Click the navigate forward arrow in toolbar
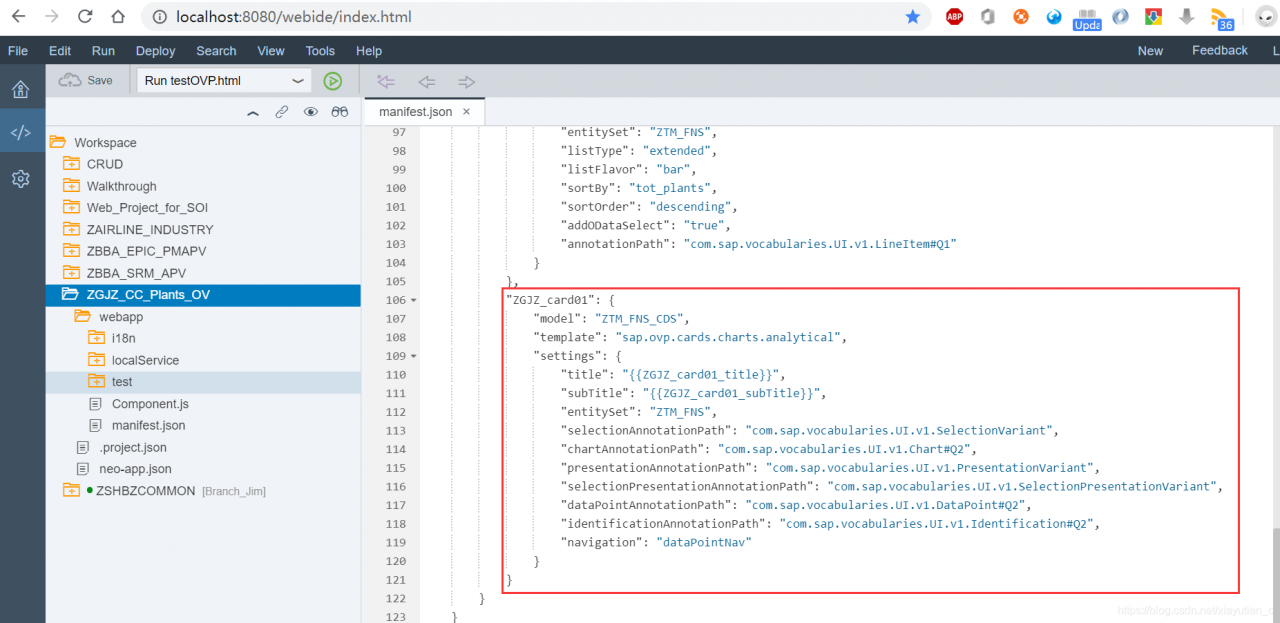Screen dimensions: 1280x623 [x=466, y=81]
